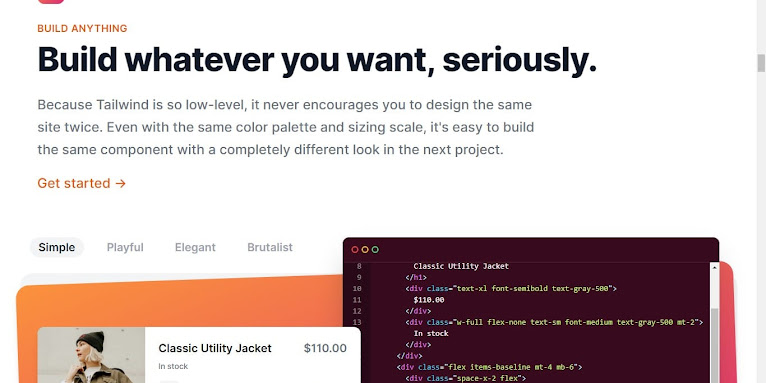Click the pink icon above Build Anything
Screen dimensions: 766x383
pyautogui.click(x=51, y=1)
